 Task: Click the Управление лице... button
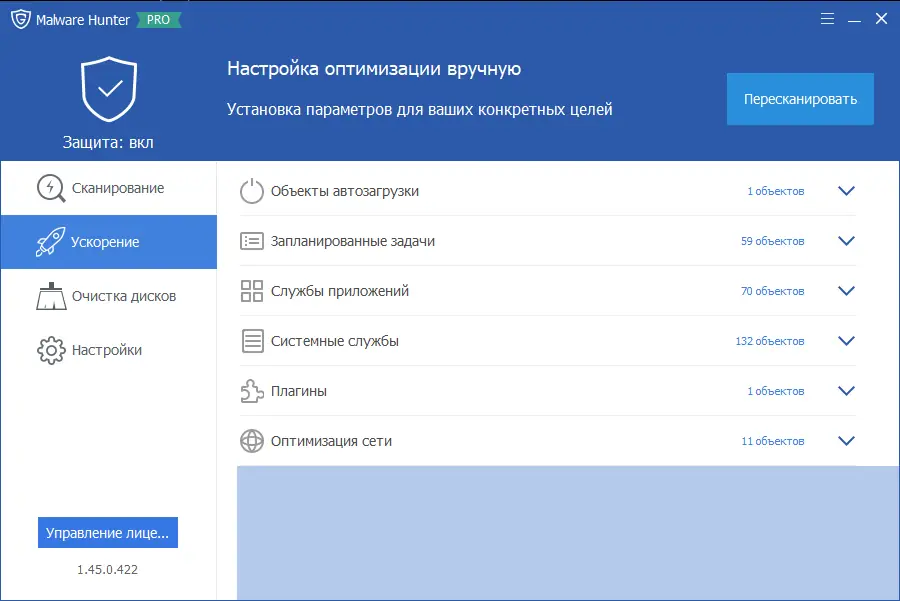107,532
